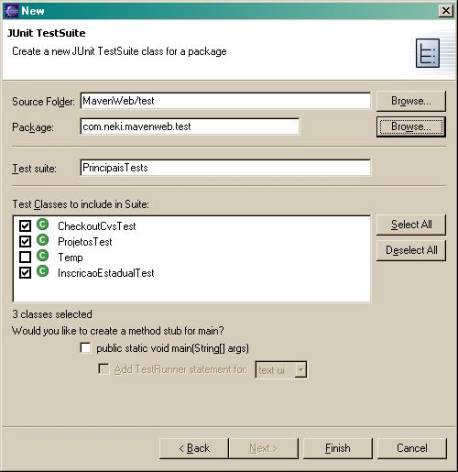The height and width of the screenshot is (472, 458).
Task: Click the Package text field
Action: click(189, 127)
